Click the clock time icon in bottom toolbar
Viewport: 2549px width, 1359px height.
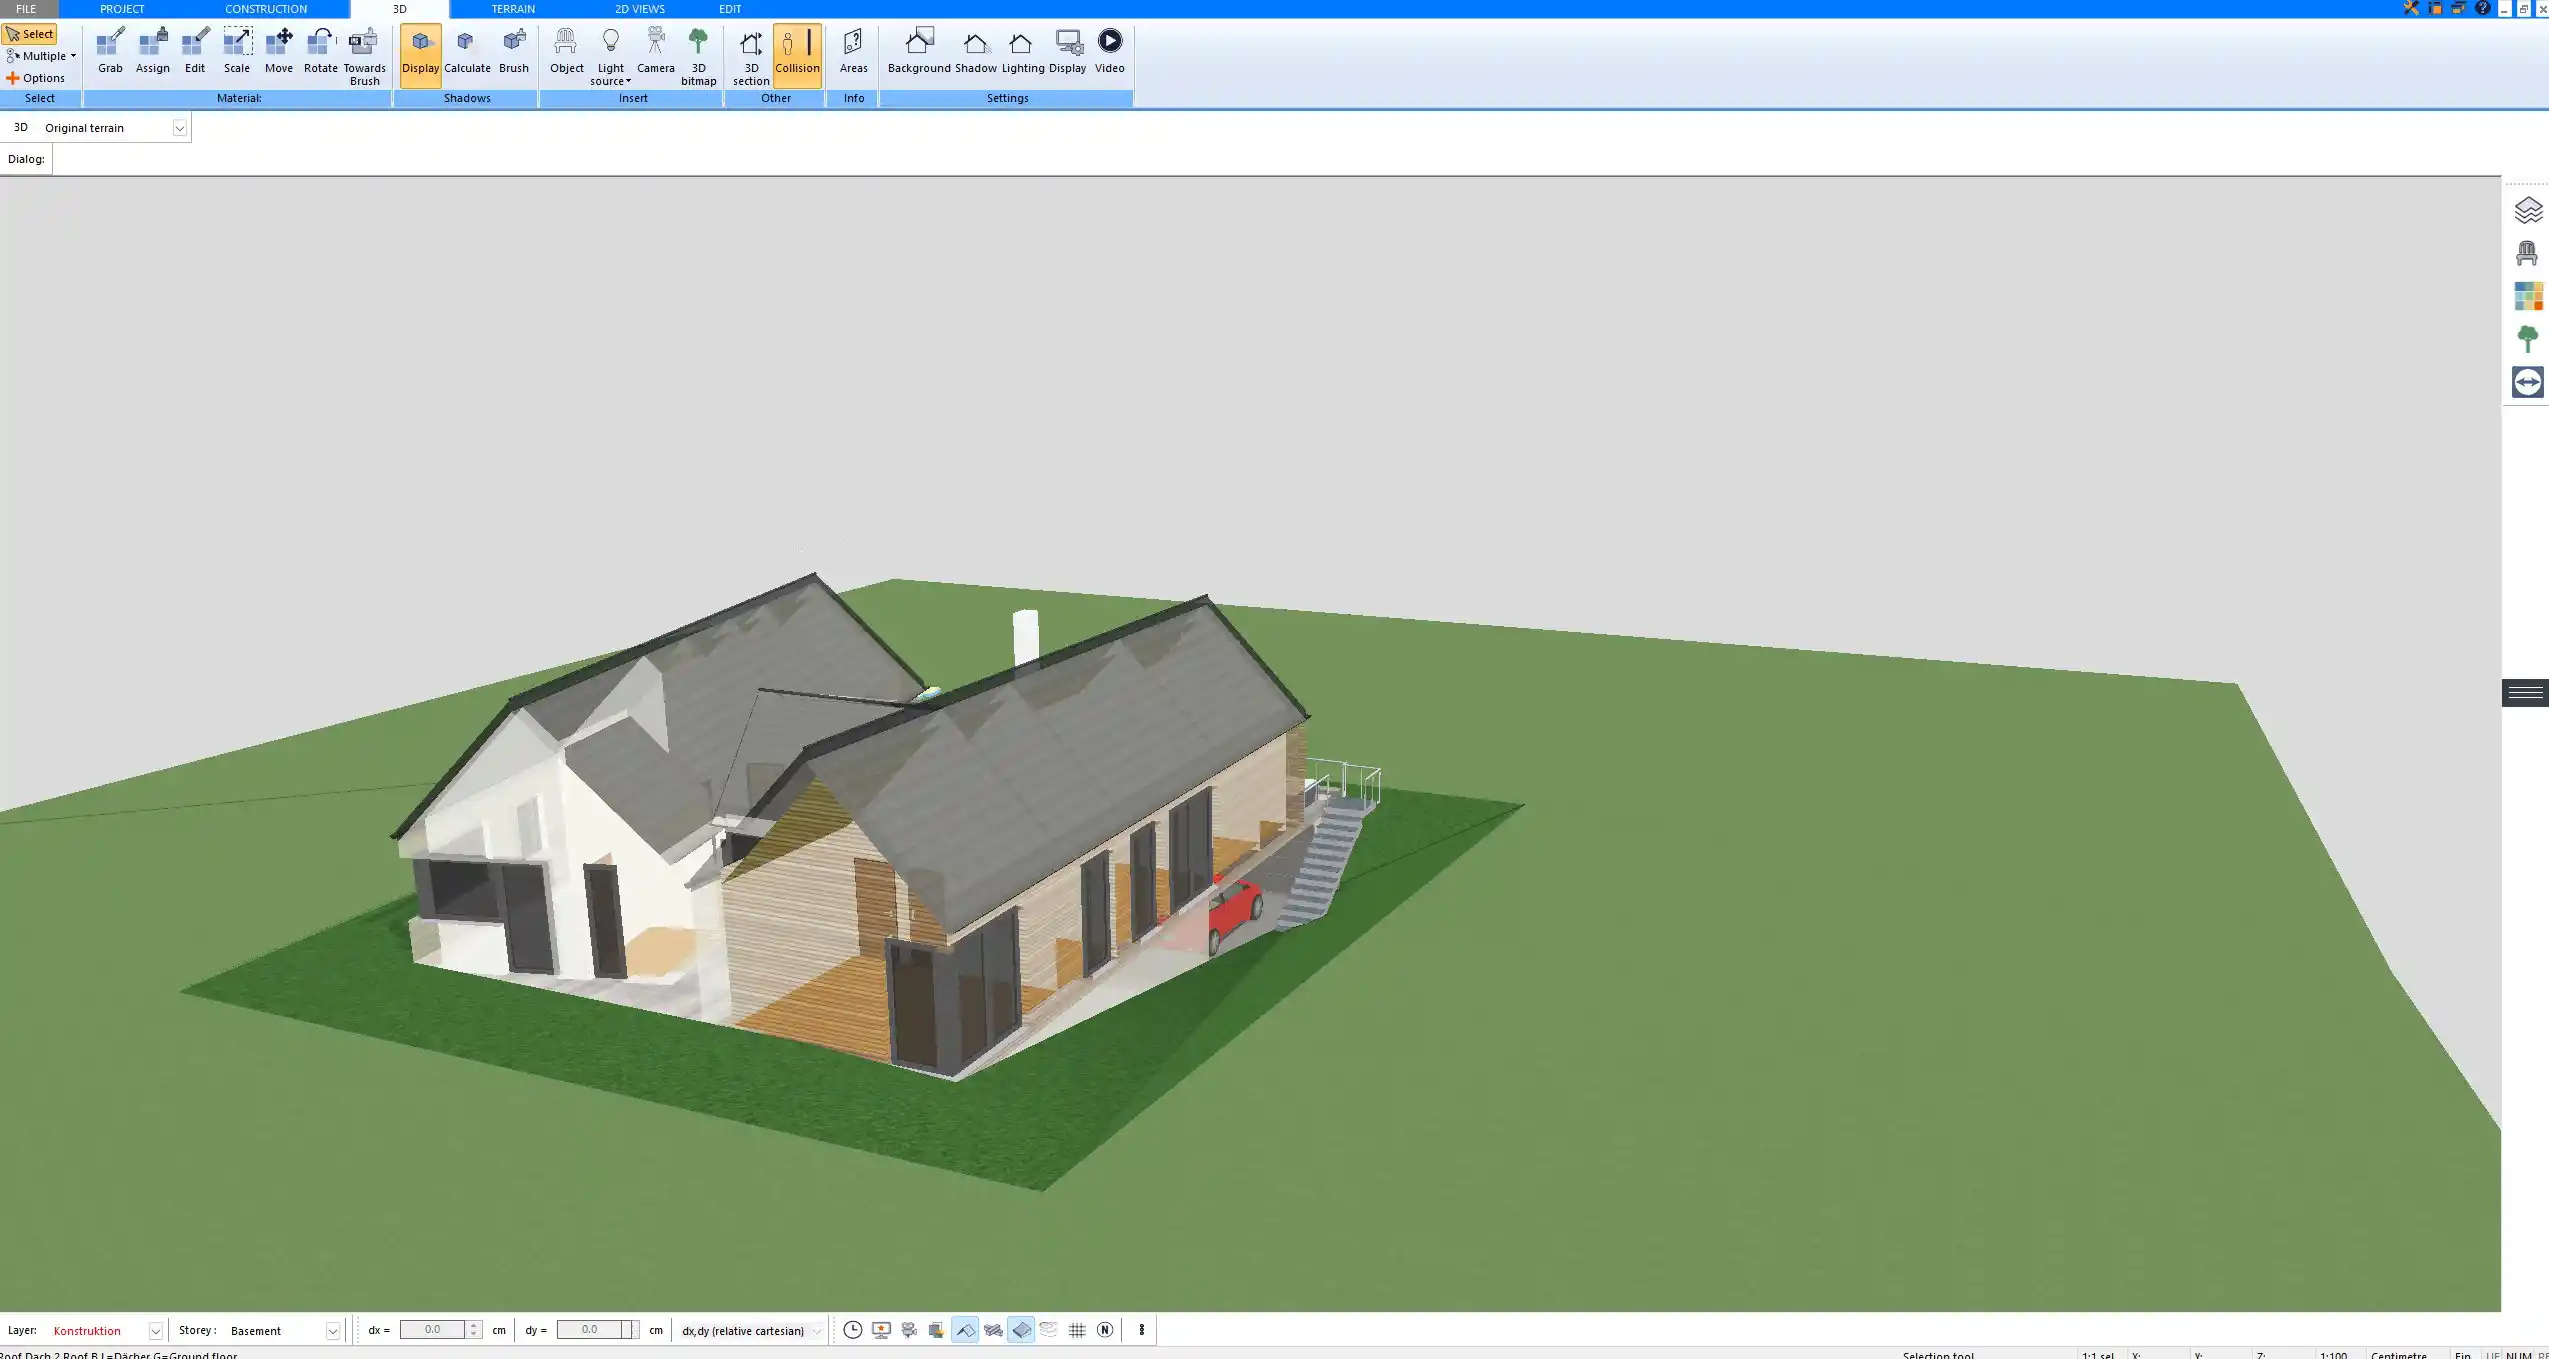pyautogui.click(x=852, y=1330)
